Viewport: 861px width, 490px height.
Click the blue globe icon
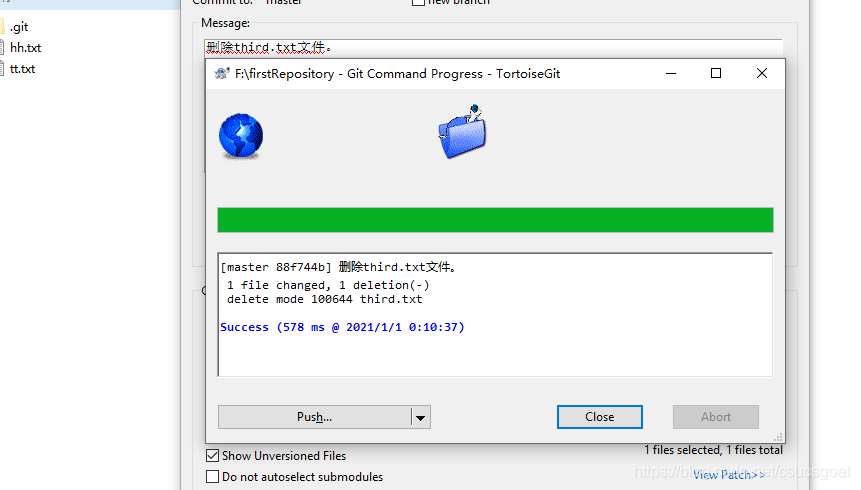(241, 136)
